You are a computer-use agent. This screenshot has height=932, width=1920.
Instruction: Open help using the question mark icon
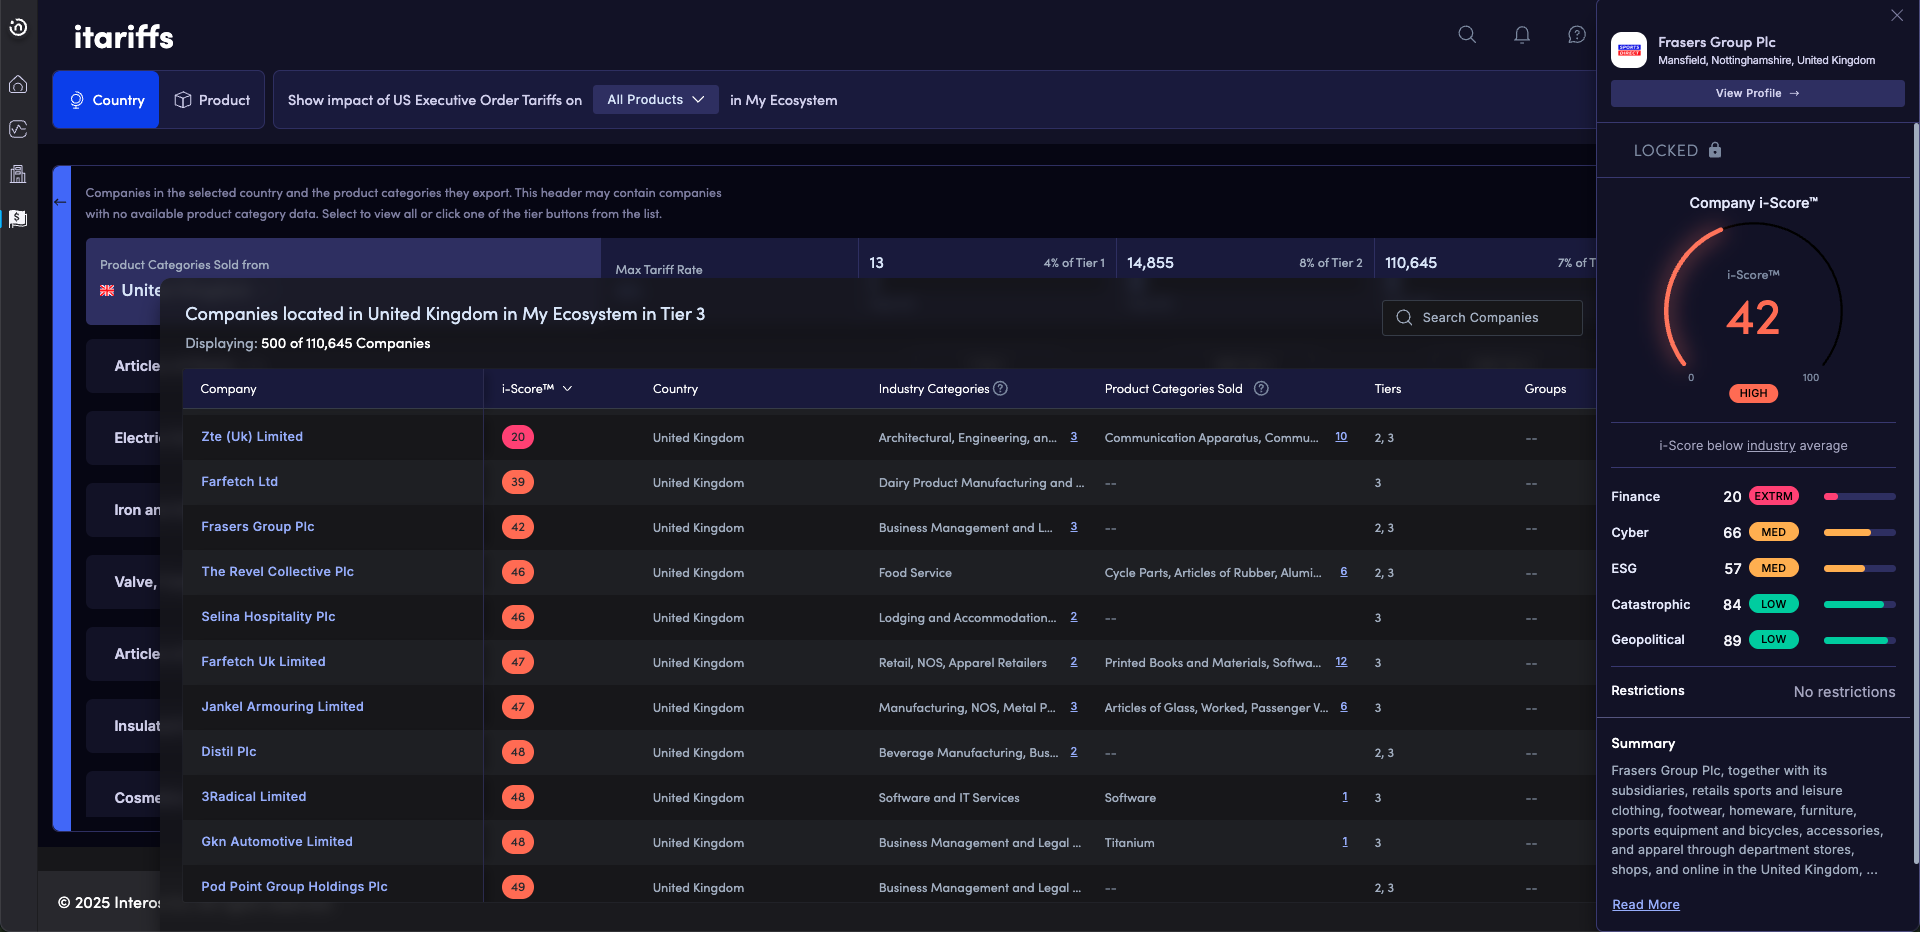coord(1576,34)
